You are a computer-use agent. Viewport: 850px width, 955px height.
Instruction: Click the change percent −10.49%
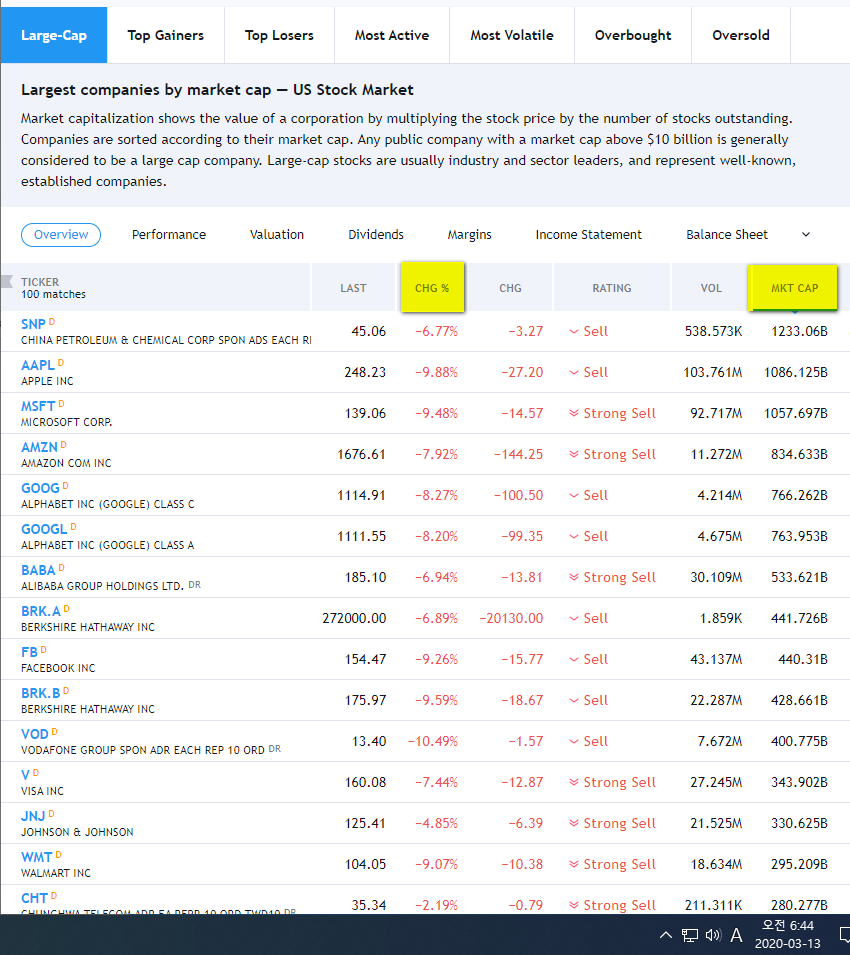[x=432, y=741]
